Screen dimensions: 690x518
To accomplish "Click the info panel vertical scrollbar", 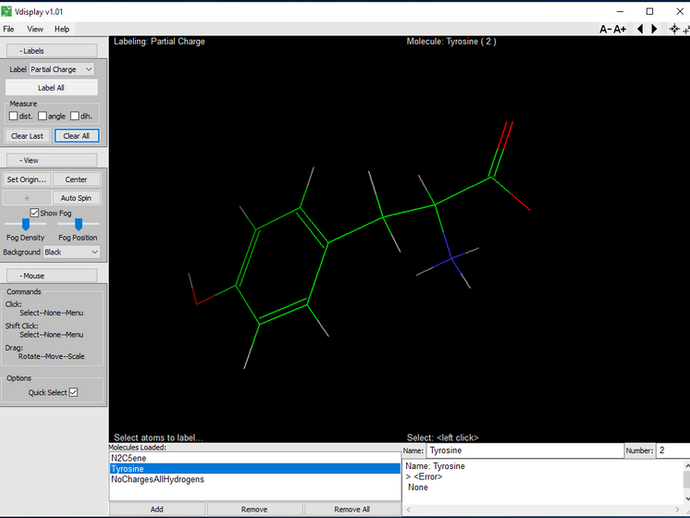I will pos(686,482).
